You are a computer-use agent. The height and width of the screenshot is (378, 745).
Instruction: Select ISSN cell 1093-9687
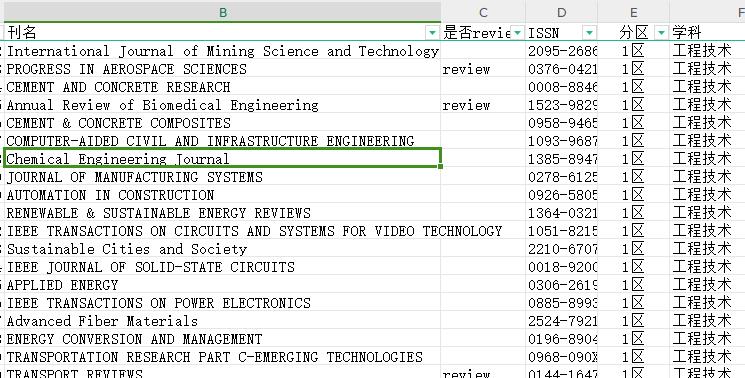tap(562, 141)
